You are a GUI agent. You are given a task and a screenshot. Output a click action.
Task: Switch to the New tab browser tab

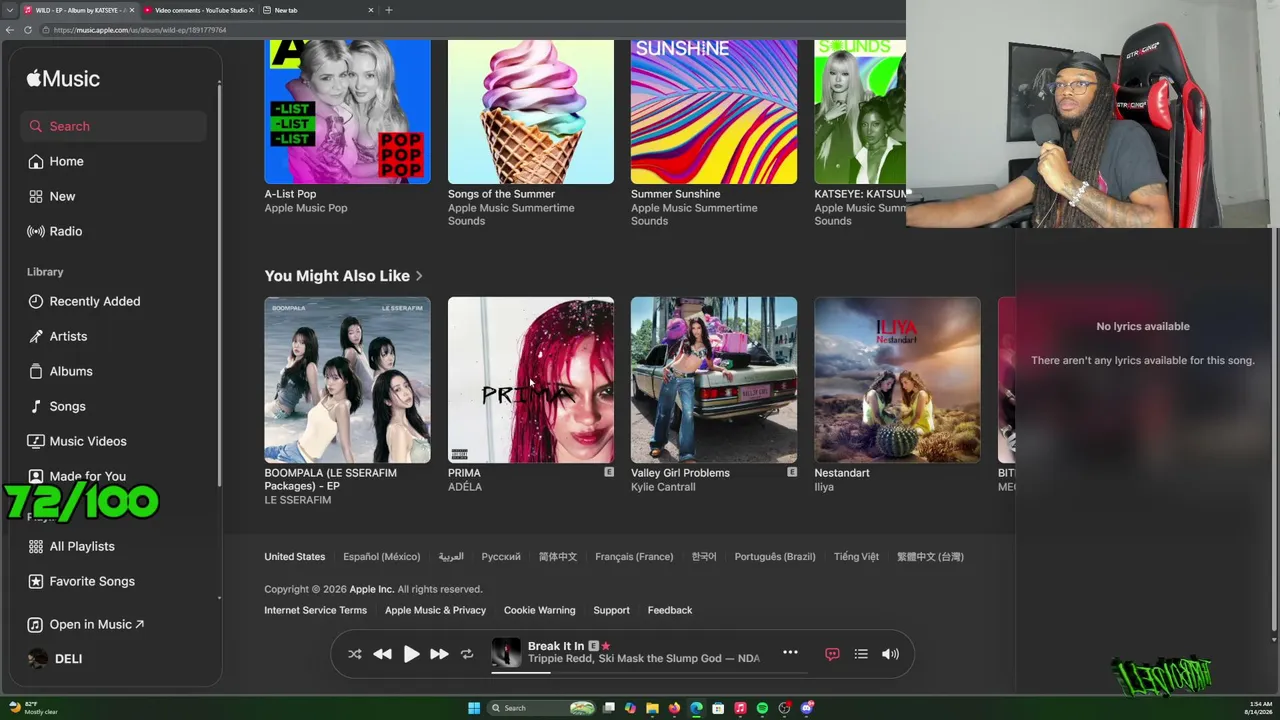click(x=318, y=10)
